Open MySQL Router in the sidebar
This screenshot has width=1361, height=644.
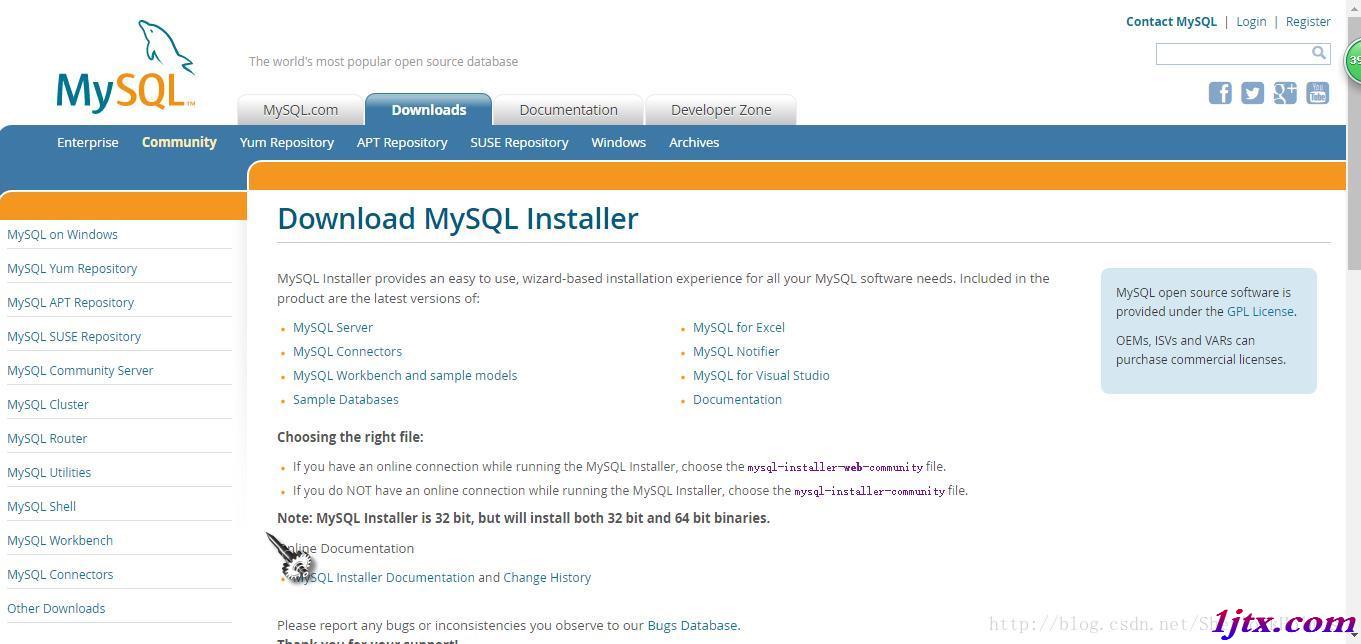coord(47,438)
